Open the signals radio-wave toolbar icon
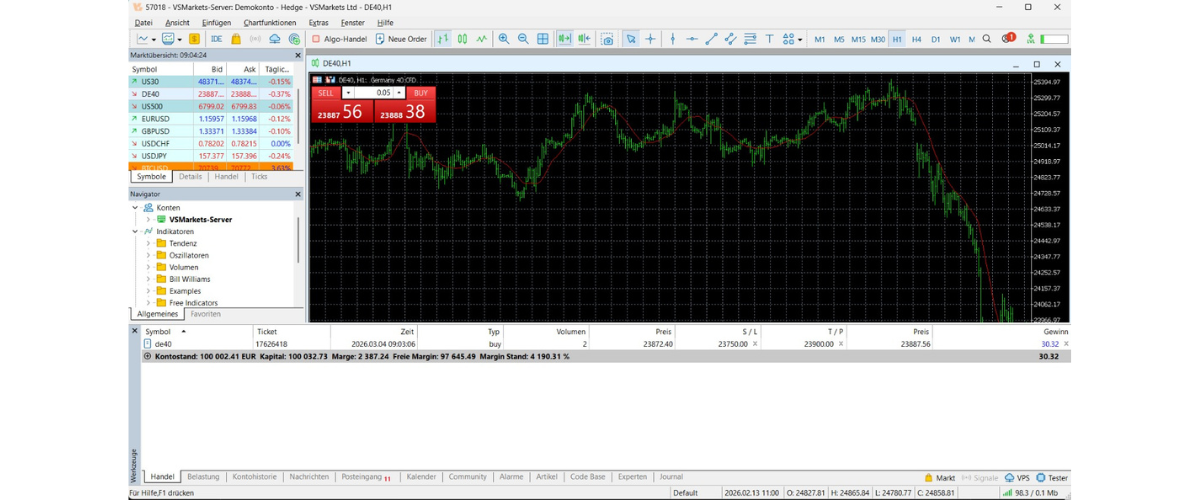Image resolution: width=1200 pixels, height=500 pixels. (255, 39)
